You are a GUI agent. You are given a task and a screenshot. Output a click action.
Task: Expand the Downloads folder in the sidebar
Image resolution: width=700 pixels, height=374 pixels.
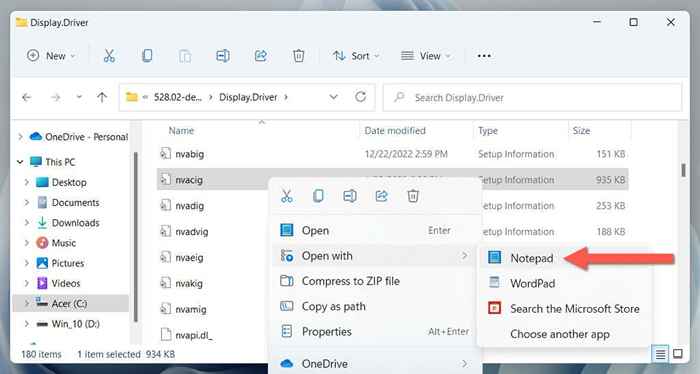point(26,223)
